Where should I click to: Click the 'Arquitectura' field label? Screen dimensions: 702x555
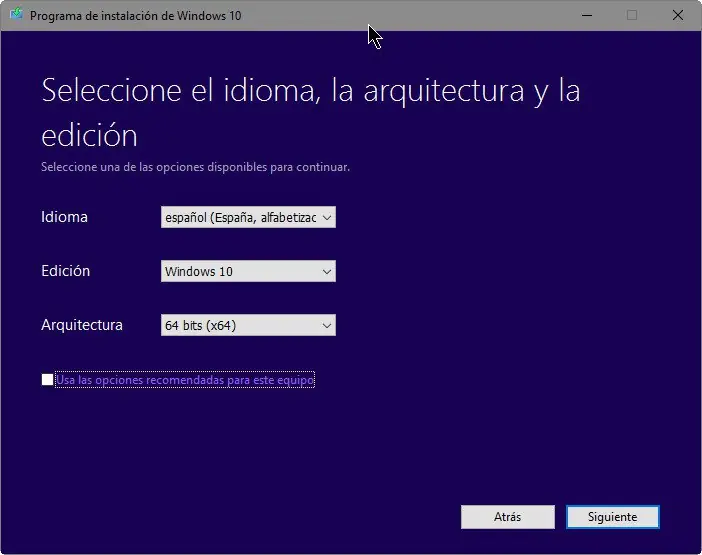pyautogui.click(x=82, y=325)
